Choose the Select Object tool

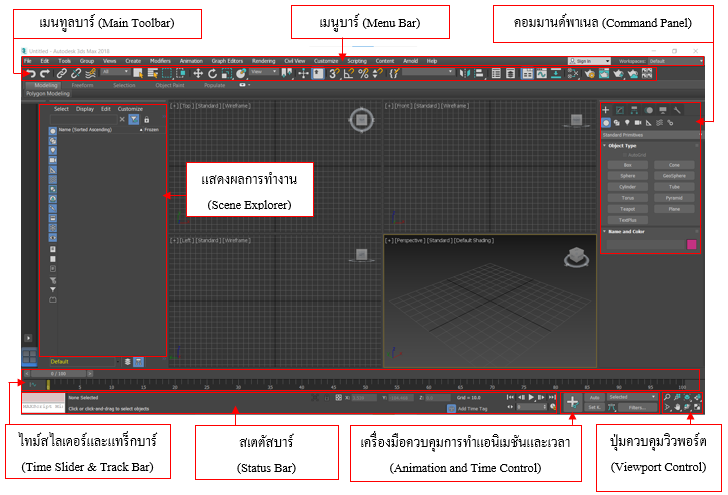[x=138, y=73]
